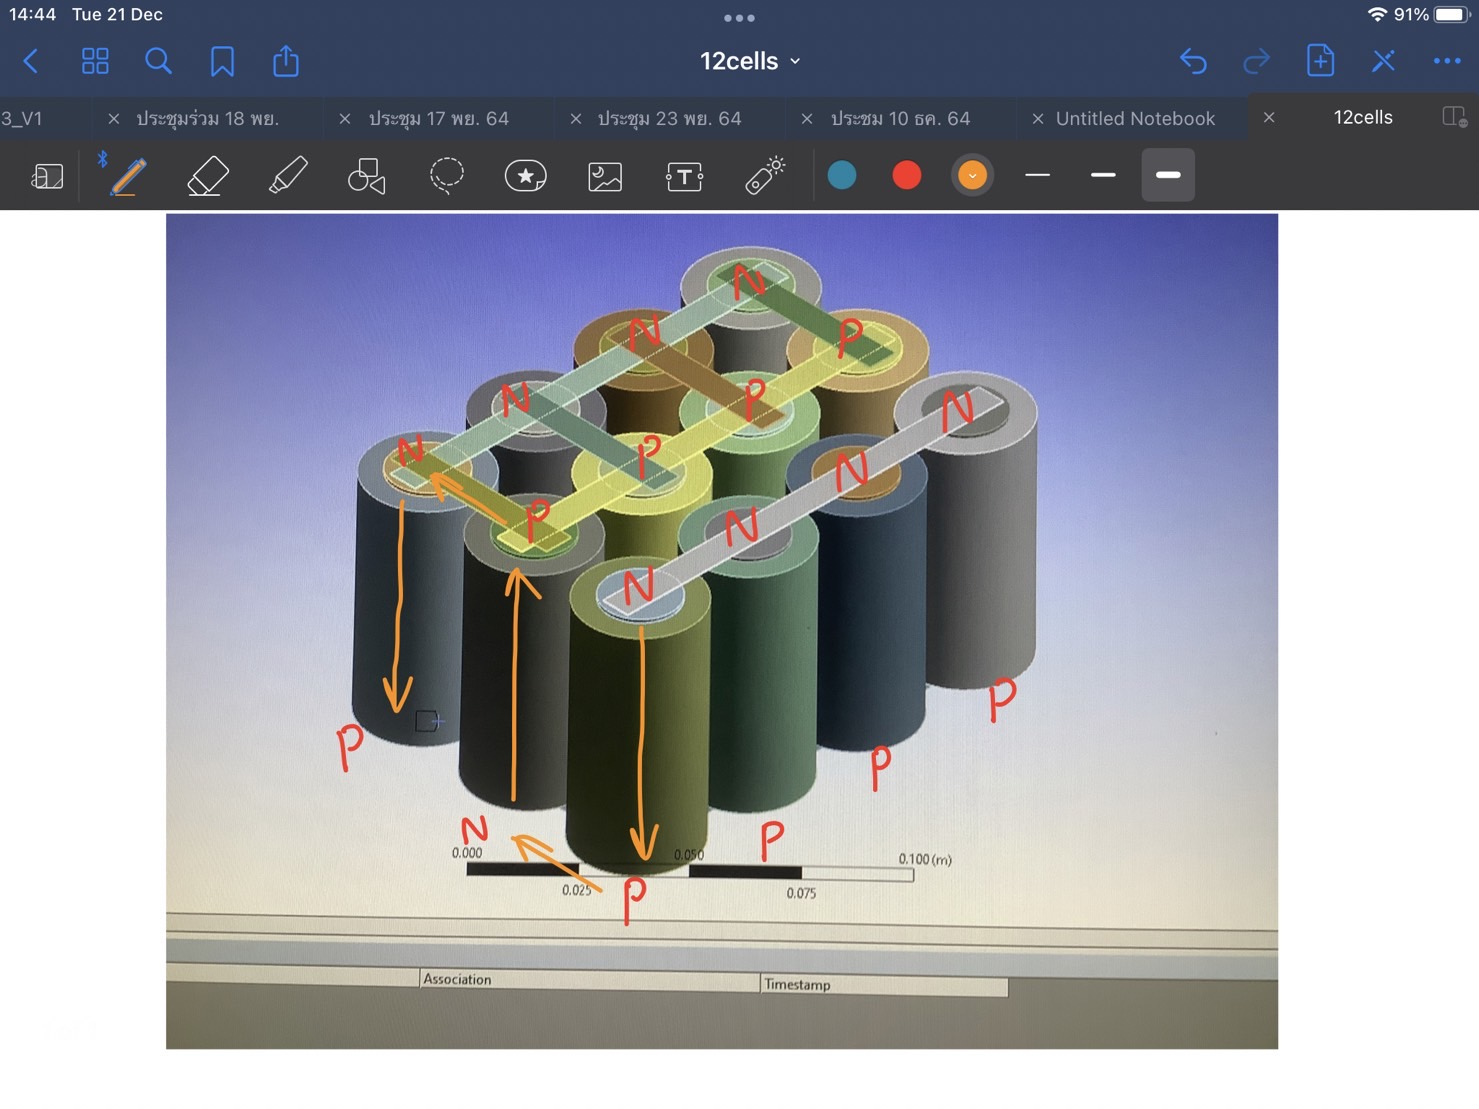Open the three-dot More menu

pyautogui.click(x=1446, y=61)
